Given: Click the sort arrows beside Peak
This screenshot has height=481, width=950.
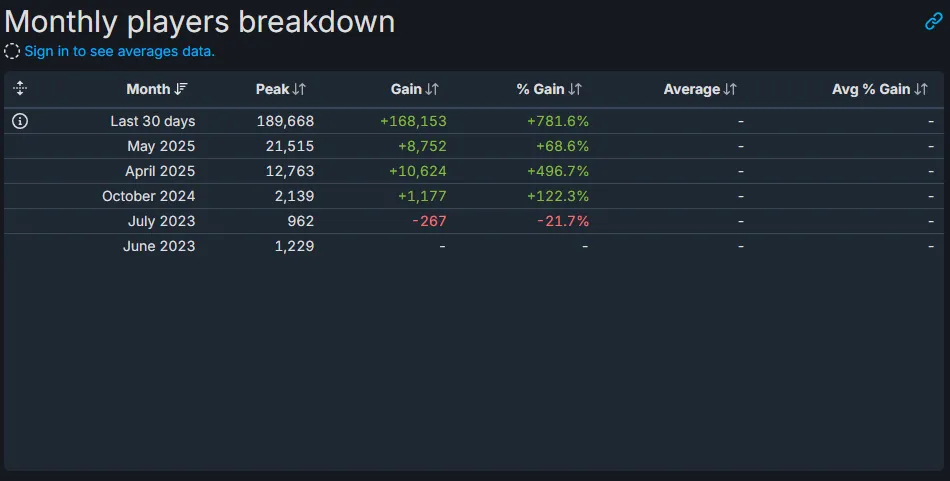Looking at the screenshot, I should pyautogui.click(x=299, y=89).
